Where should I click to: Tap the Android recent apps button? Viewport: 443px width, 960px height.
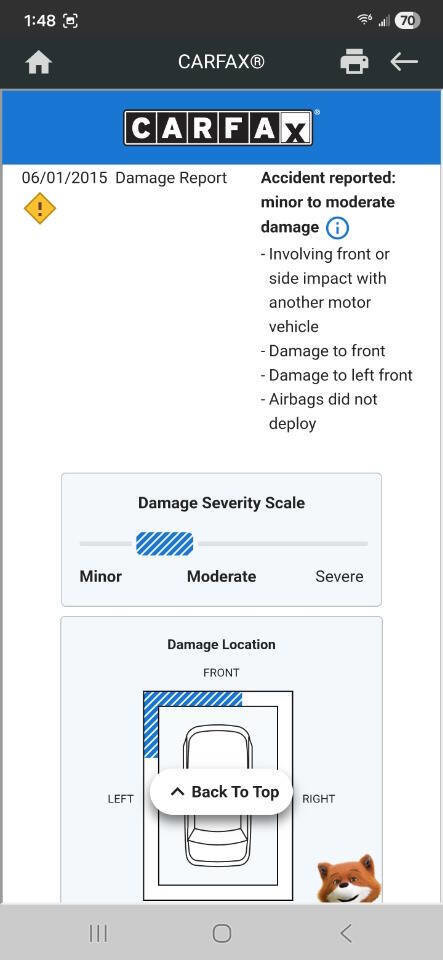coord(98,933)
